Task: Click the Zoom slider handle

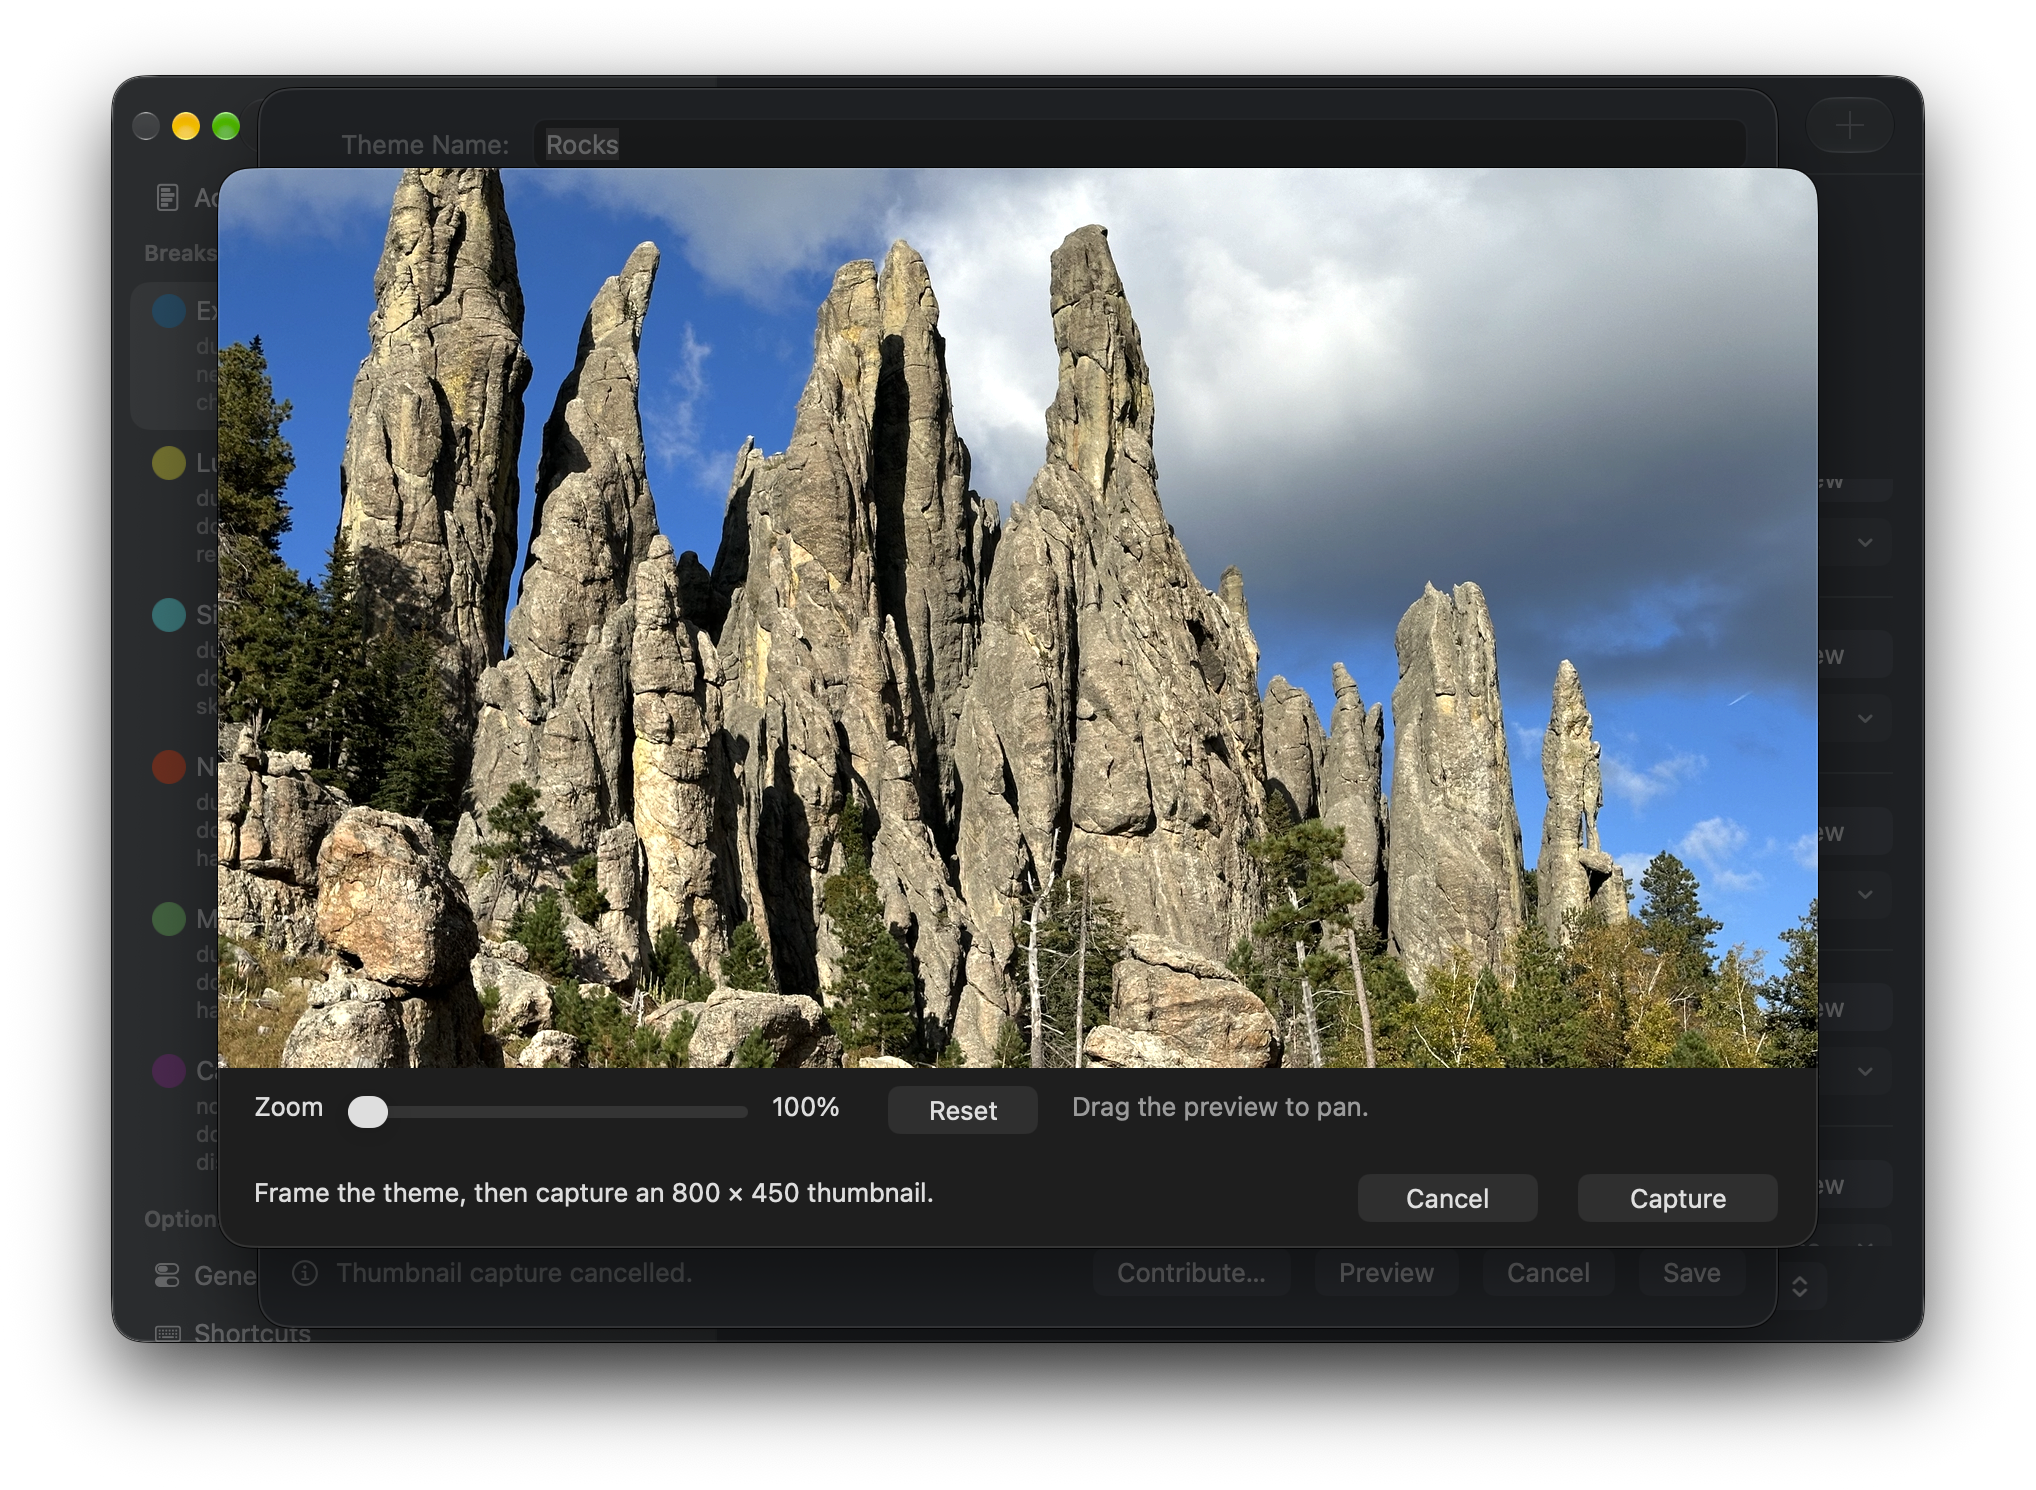Action: pos(368,1111)
